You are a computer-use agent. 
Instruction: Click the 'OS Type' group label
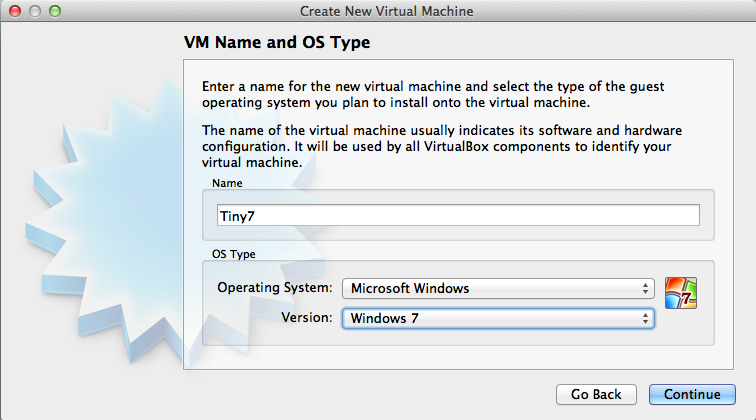pyautogui.click(x=234, y=254)
